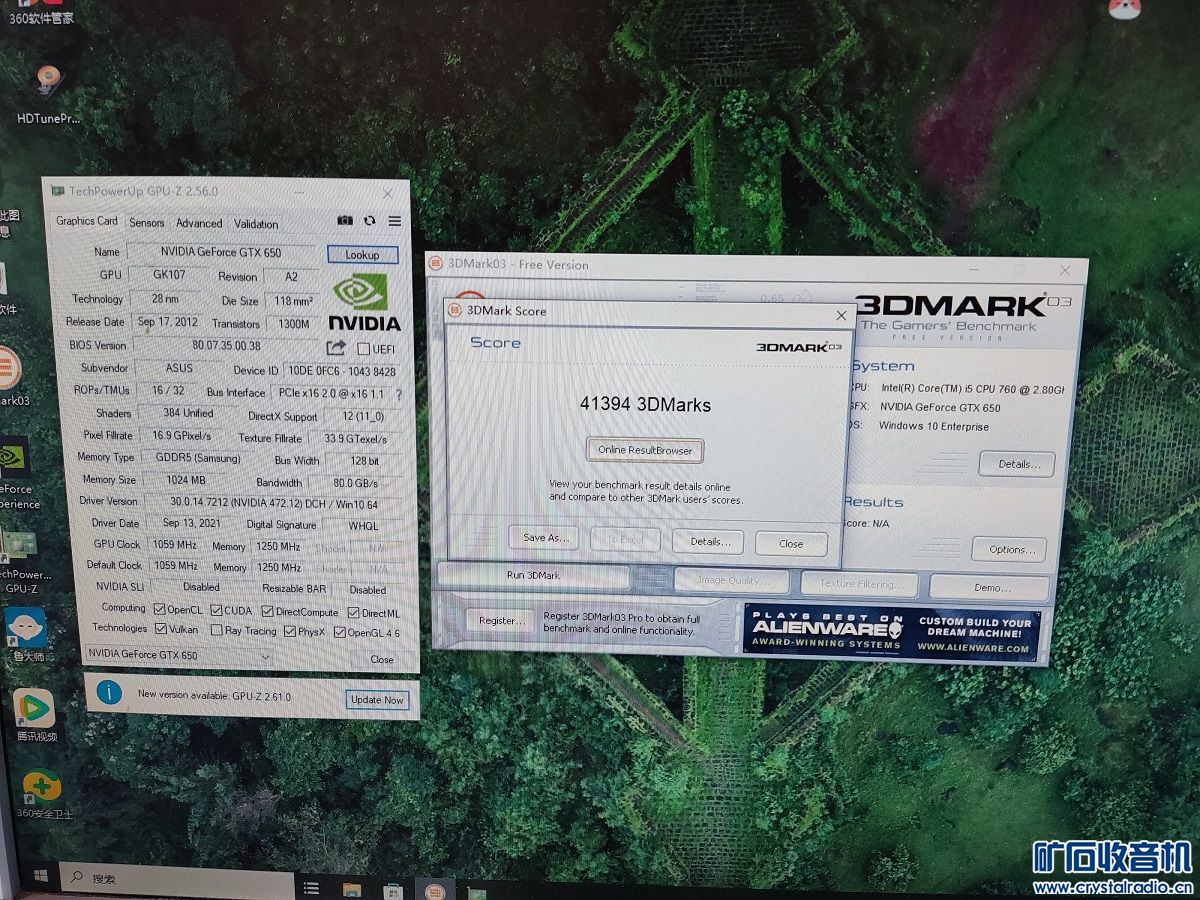Screen dimensions: 1200x900
Task: Toggle the OpenCL checkbox
Action: point(160,609)
